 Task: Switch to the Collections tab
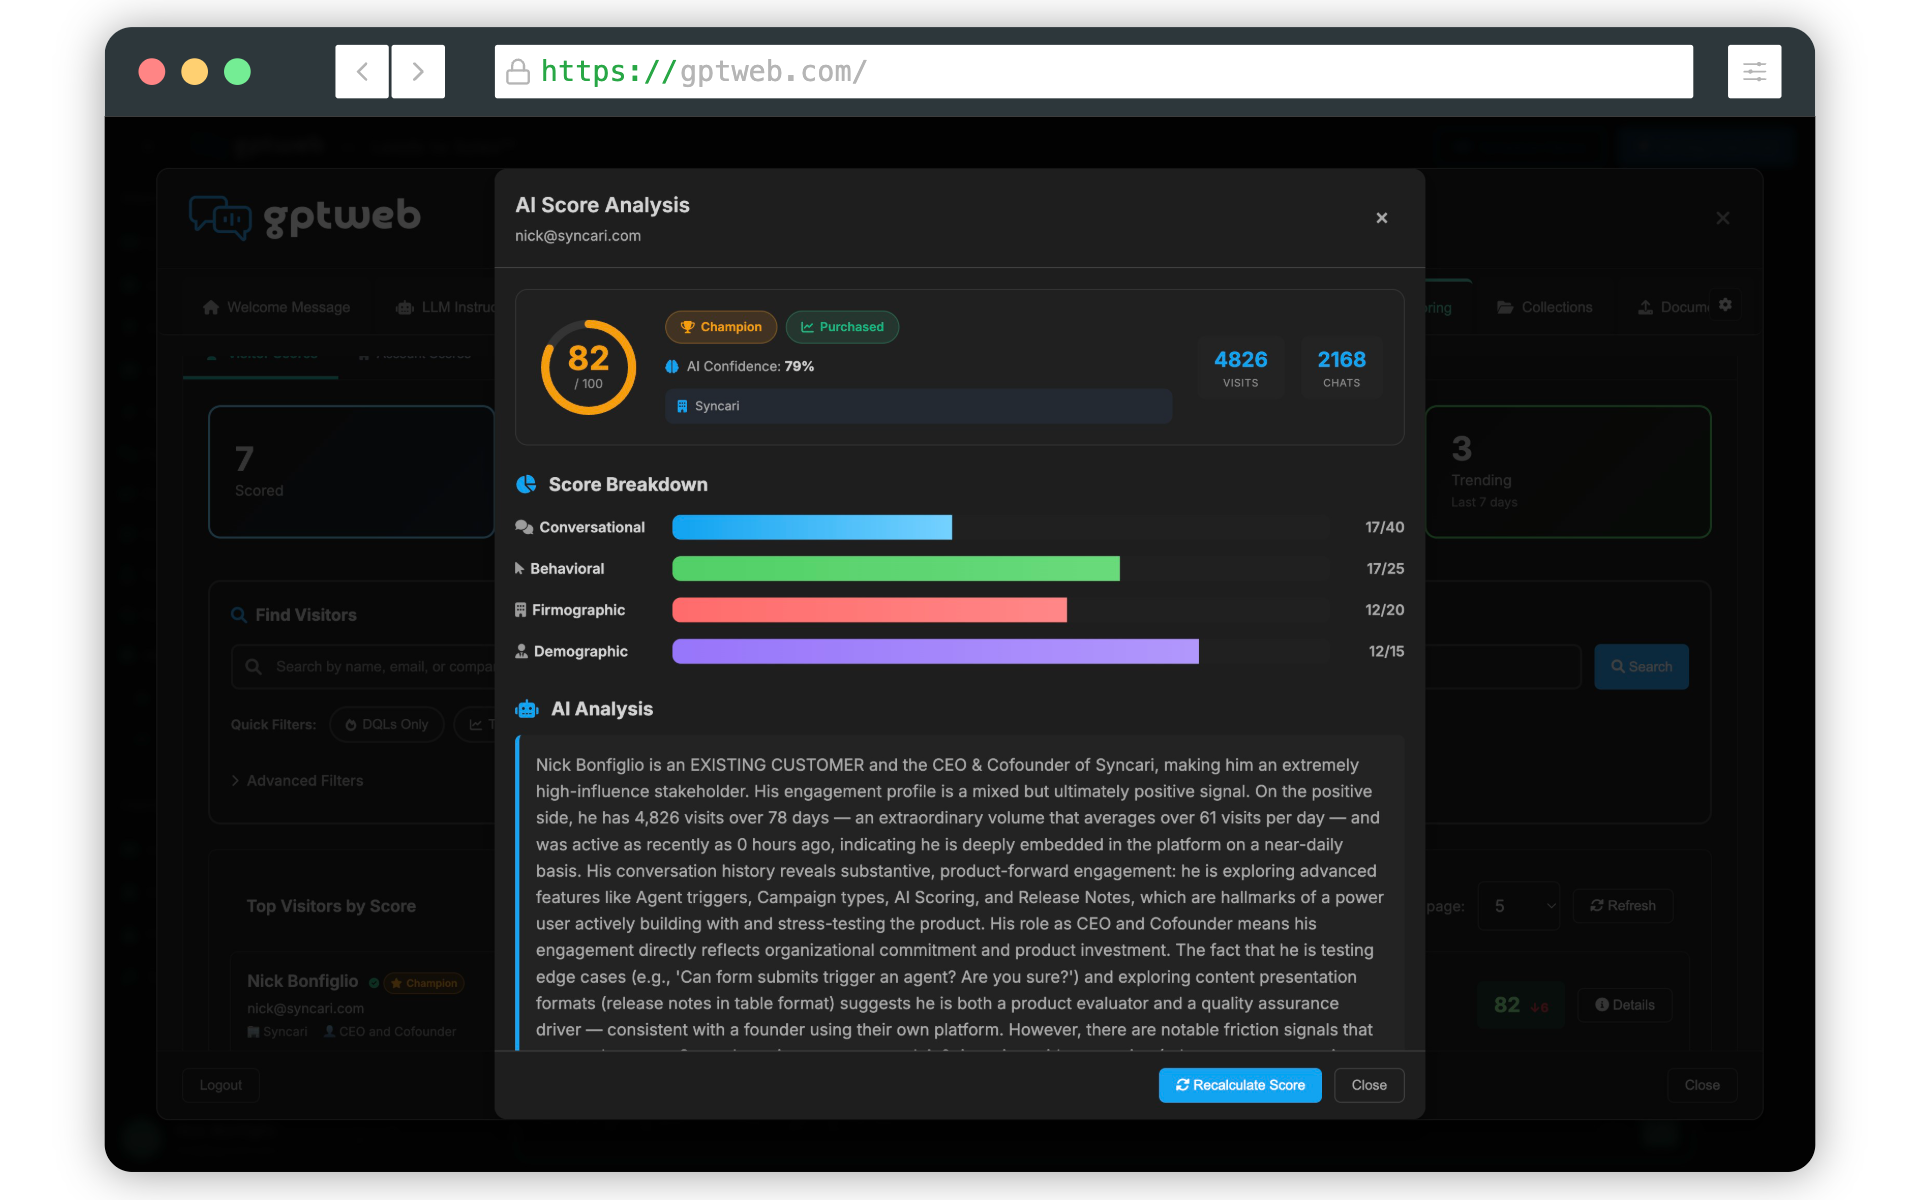(1545, 307)
